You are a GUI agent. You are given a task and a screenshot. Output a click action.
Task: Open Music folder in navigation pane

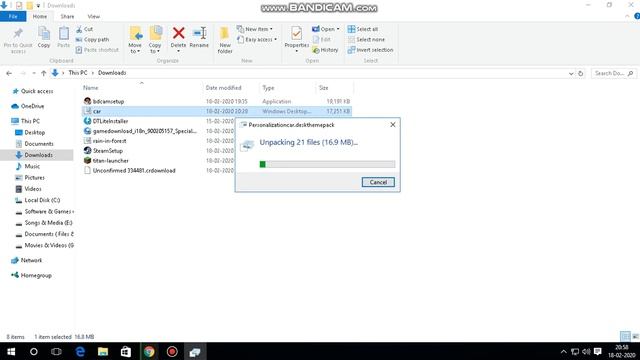point(32,166)
